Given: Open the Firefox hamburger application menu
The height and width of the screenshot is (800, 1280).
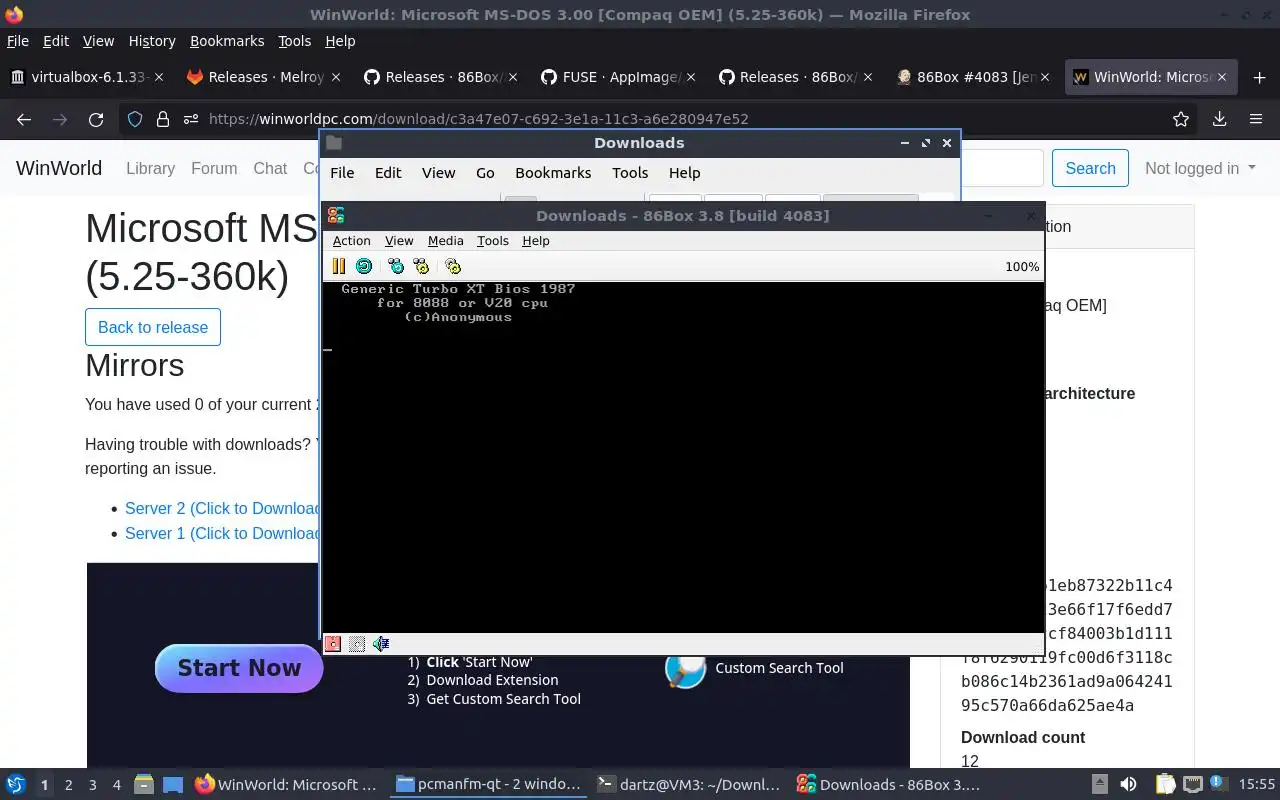Looking at the screenshot, I should [x=1256, y=119].
